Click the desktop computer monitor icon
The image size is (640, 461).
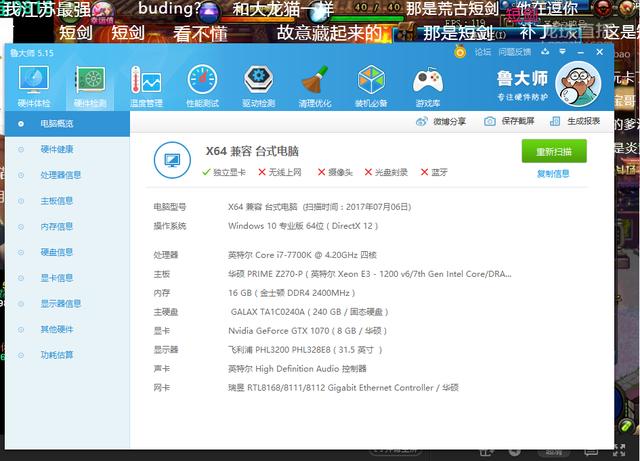172,160
